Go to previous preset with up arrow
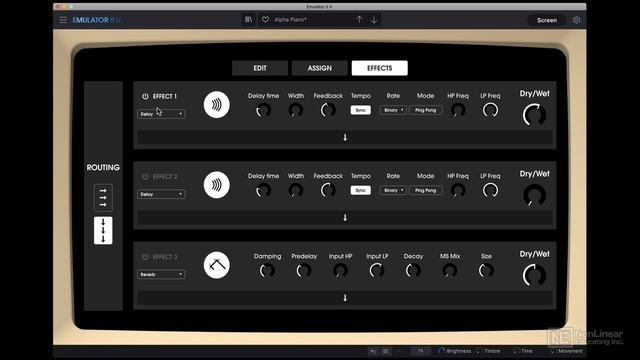Image resolution: width=640 pixels, height=360 pixels. (x=359, y=20)
